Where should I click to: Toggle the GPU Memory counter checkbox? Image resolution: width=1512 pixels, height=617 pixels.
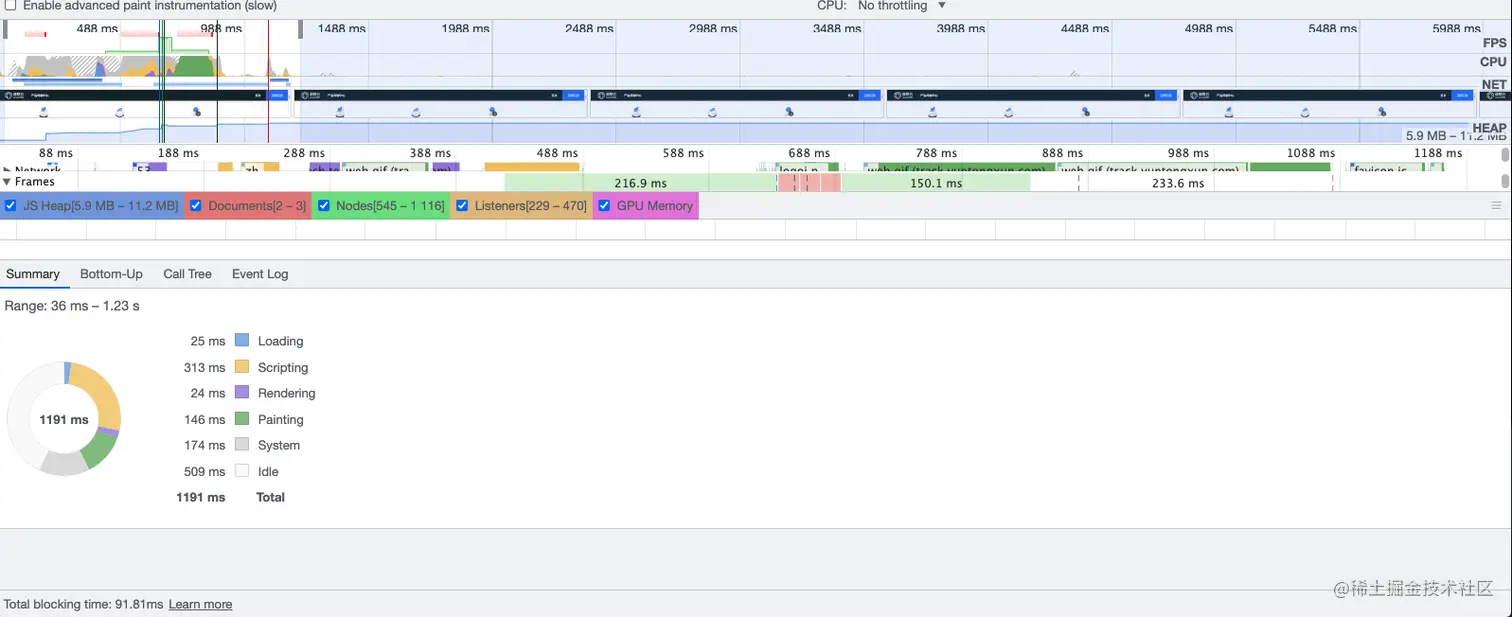(603, 206)
